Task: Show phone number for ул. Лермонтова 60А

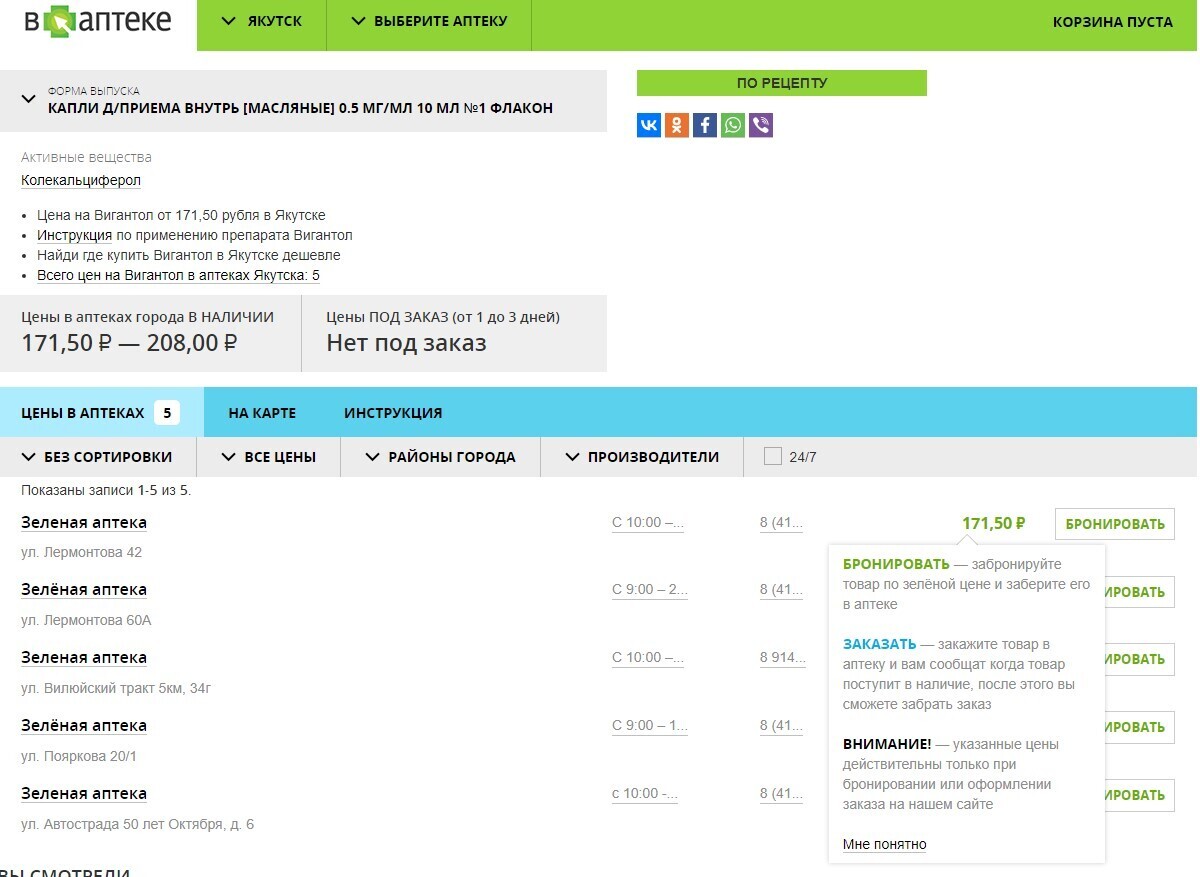Action: point(781,589)
